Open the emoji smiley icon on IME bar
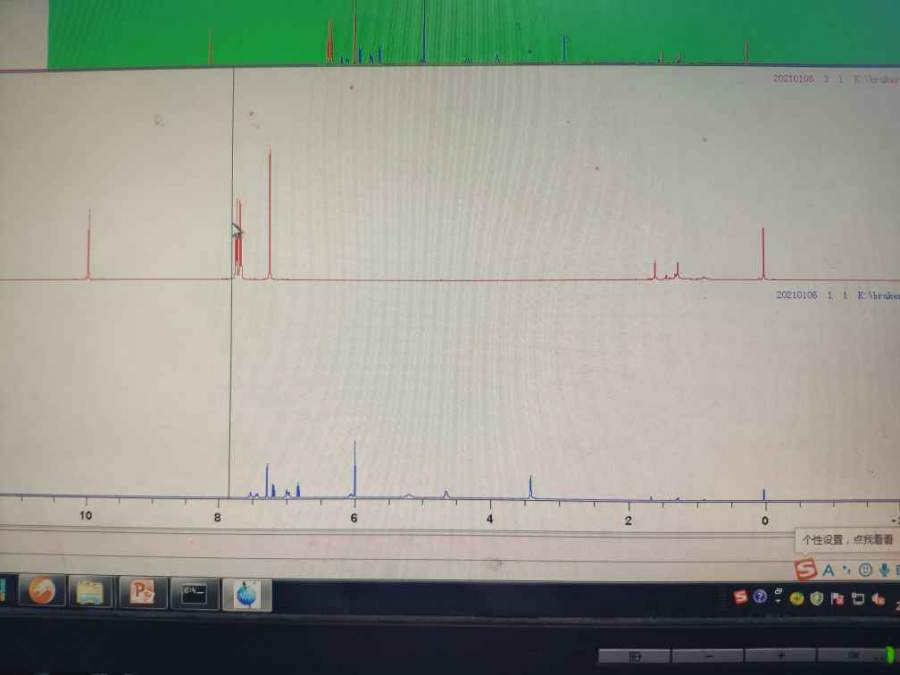 tap(865, 569)
